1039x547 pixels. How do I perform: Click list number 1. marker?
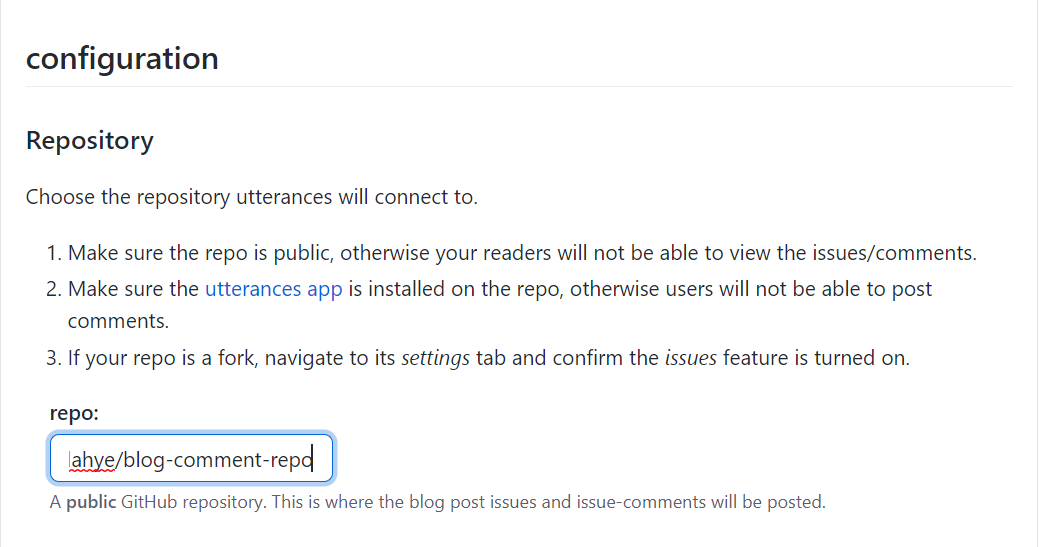pyautogui.click(x=54, y=253)
